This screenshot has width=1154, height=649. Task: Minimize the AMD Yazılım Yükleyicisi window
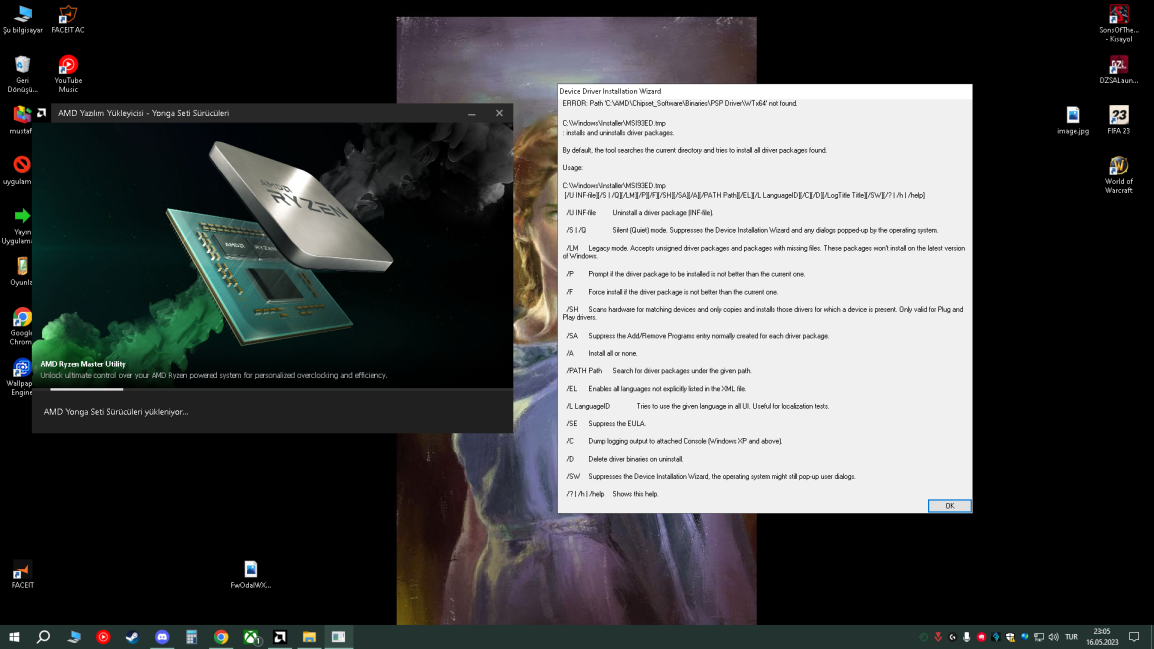pos(472,113)
